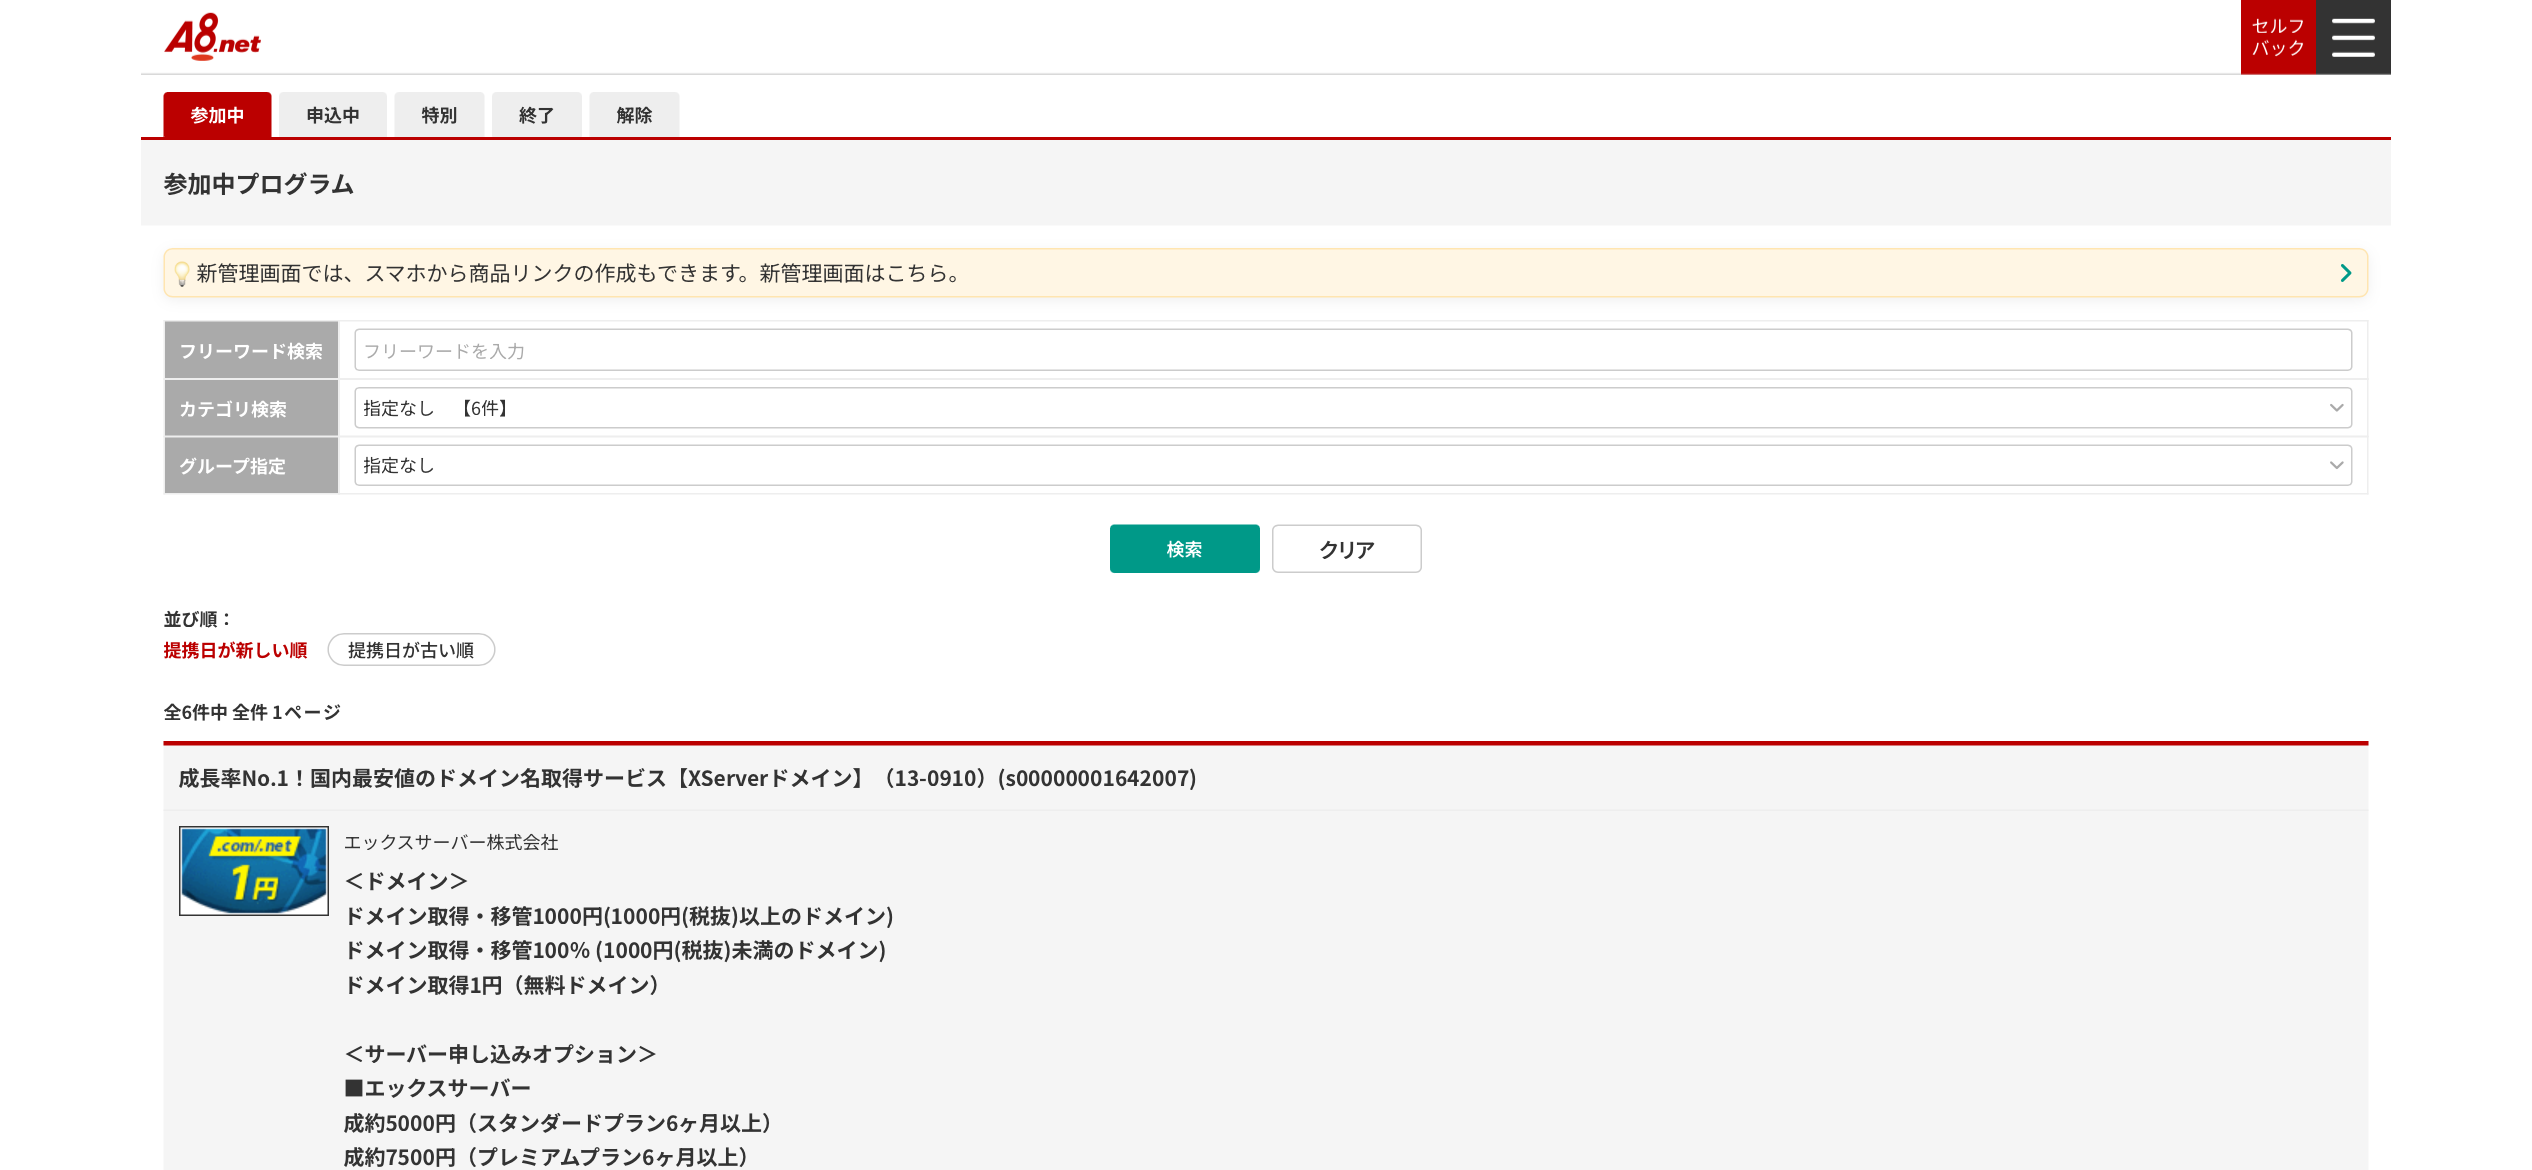Sort by 提携日が新しい順
The width and height of the screenshot is (2532, 1170).
pos(235,650)
